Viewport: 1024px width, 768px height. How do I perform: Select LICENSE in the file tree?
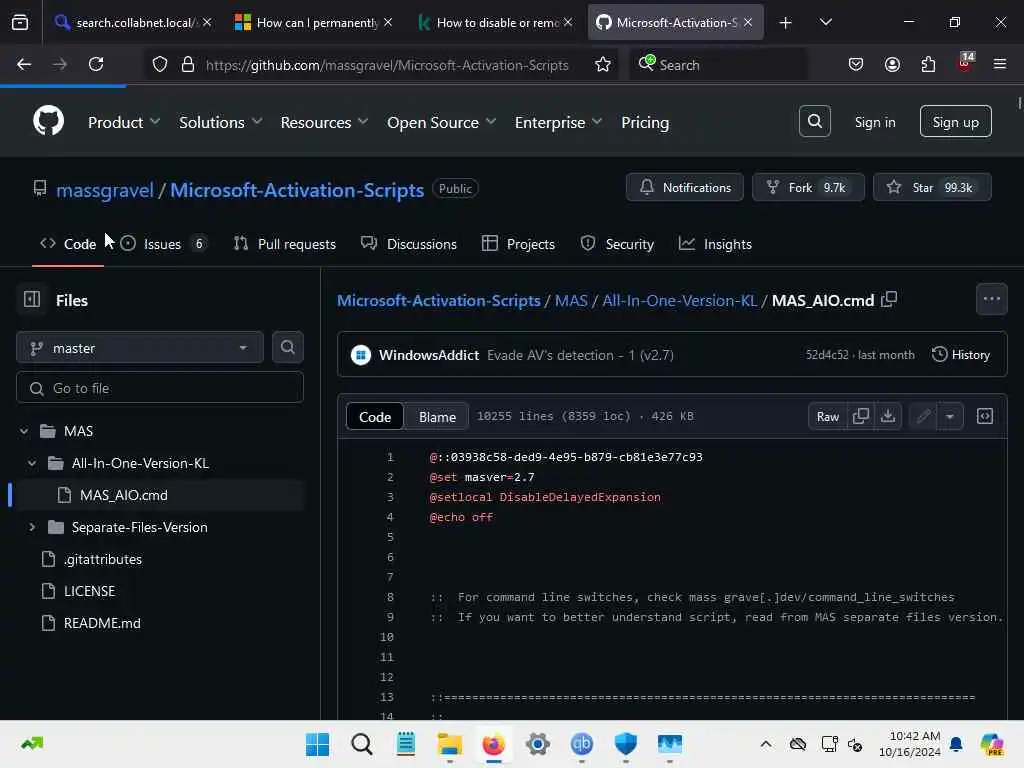click(89, 591)
